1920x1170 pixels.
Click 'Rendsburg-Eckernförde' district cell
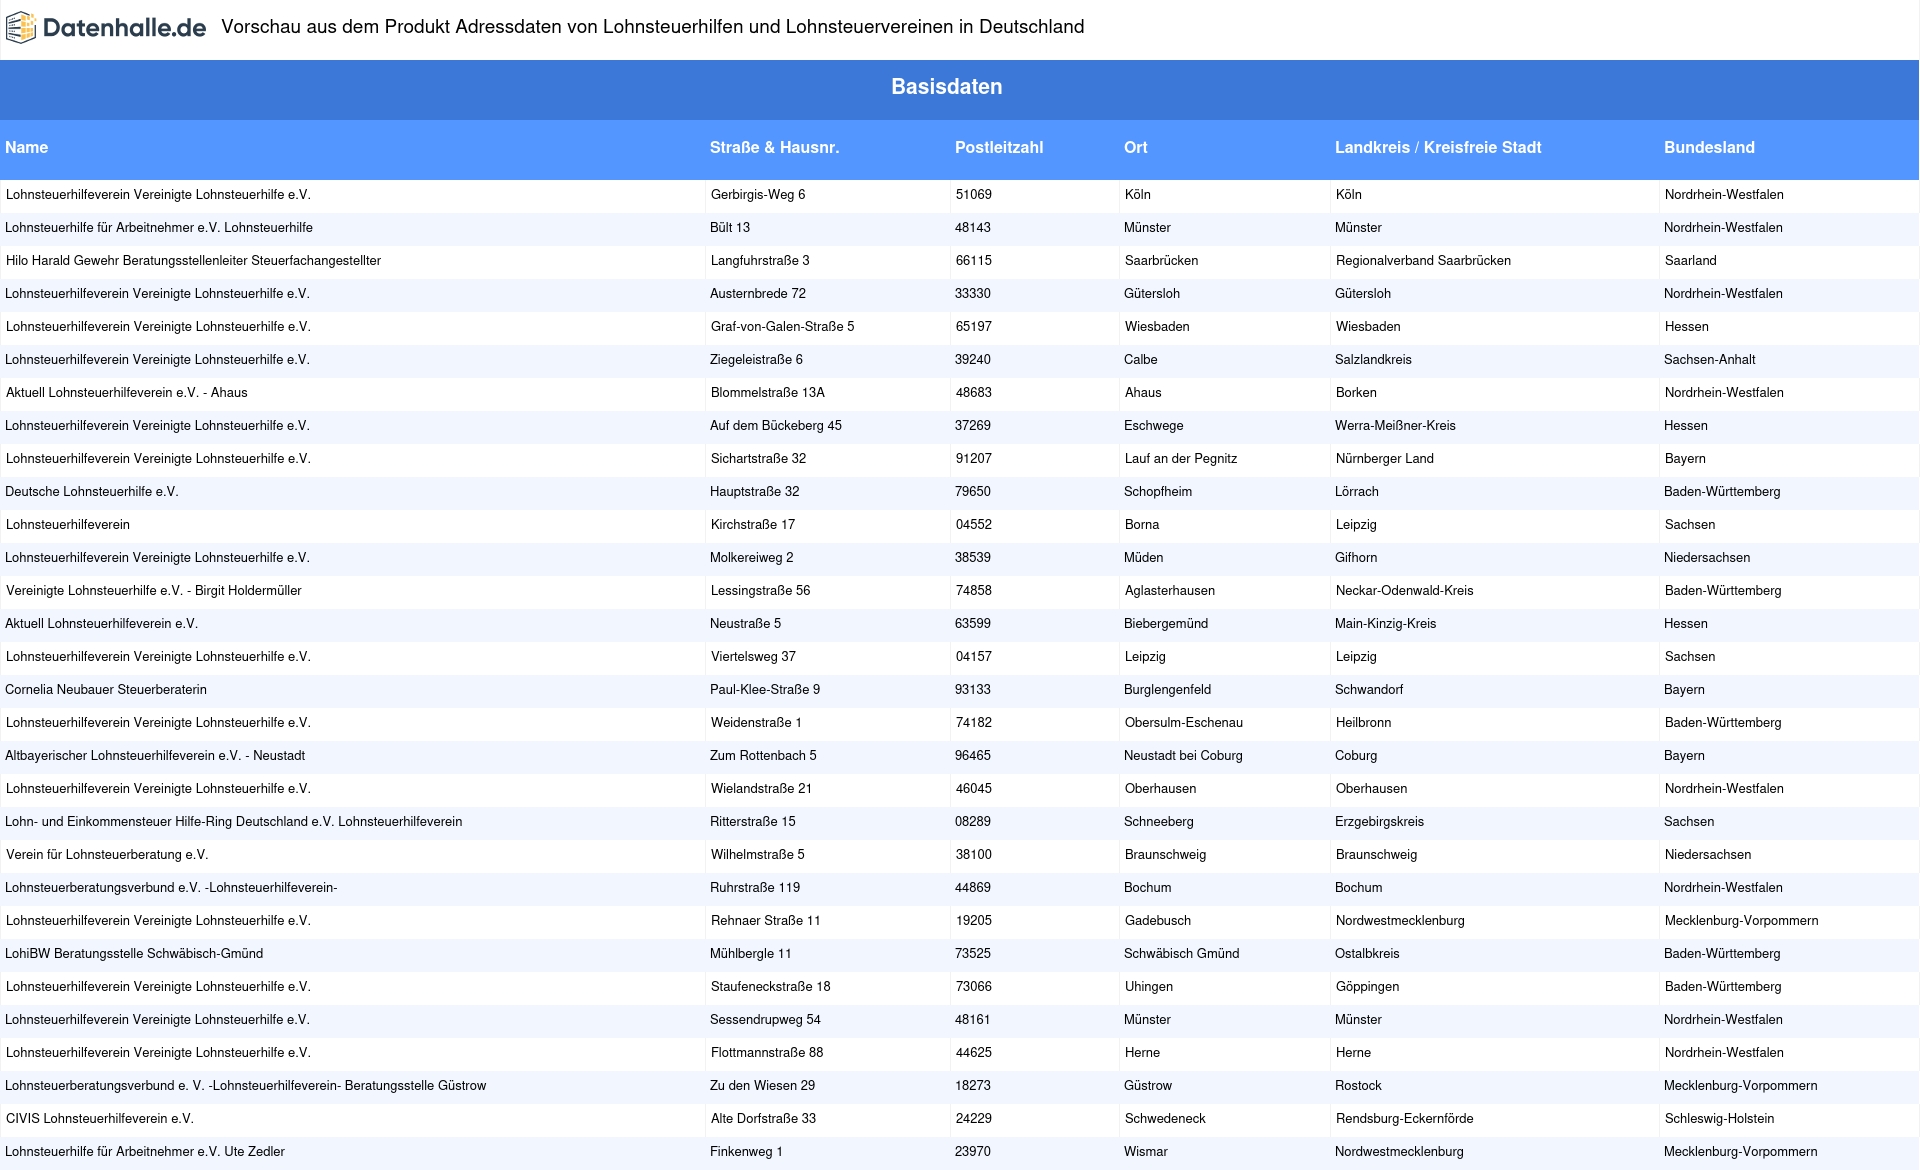[x=1405, y=1118]
